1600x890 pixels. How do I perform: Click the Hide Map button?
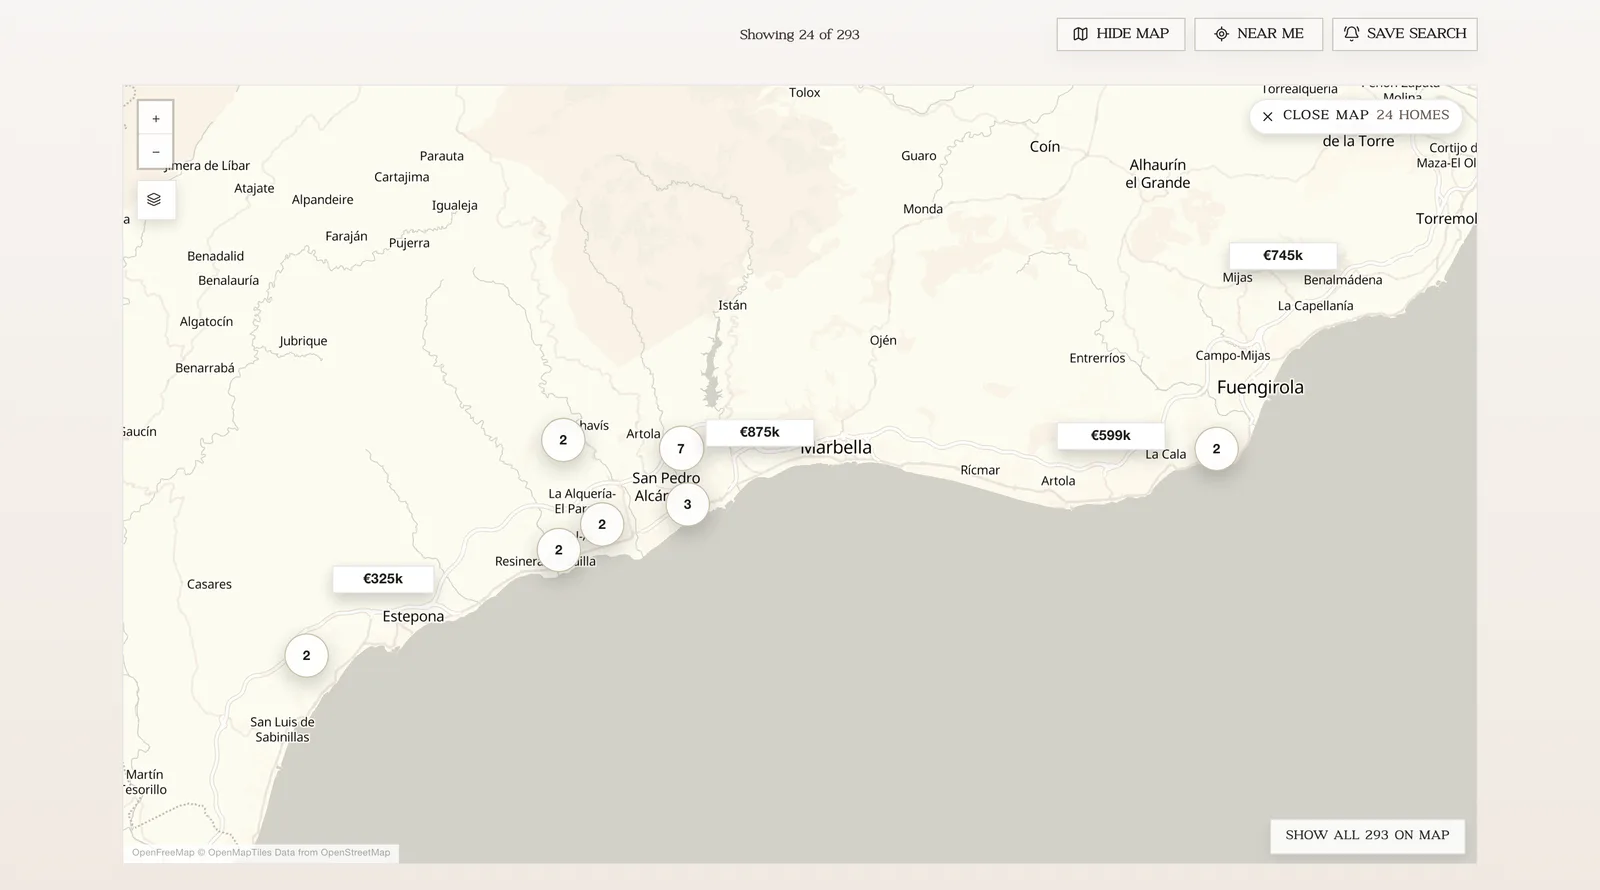click(1120, 34)
